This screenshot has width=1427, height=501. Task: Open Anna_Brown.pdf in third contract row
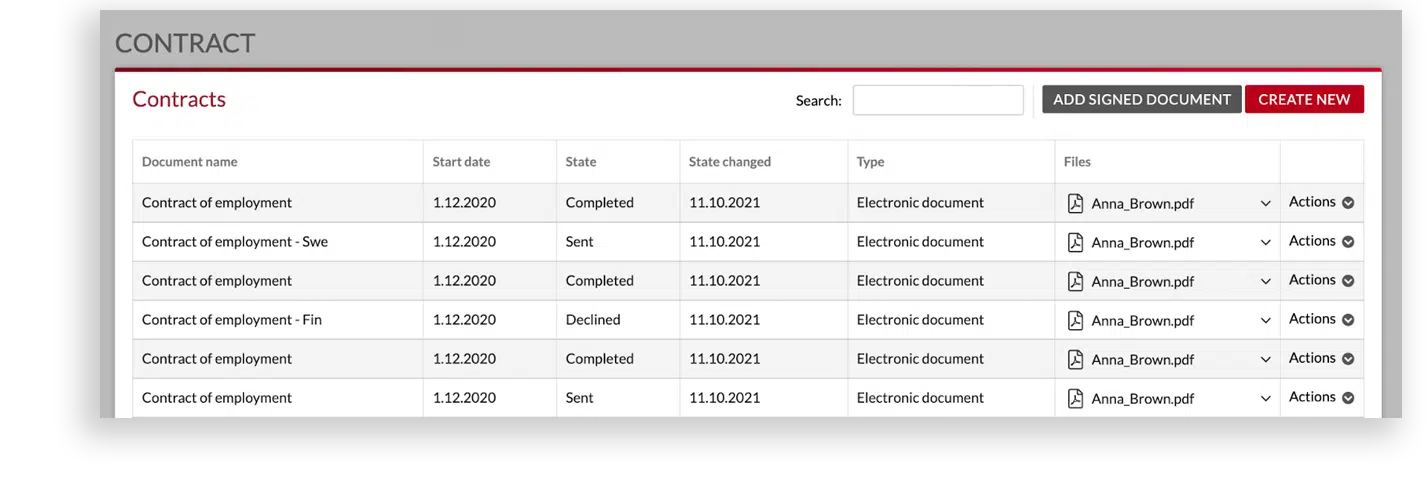pyautogui.click(x=1143, y=282)
